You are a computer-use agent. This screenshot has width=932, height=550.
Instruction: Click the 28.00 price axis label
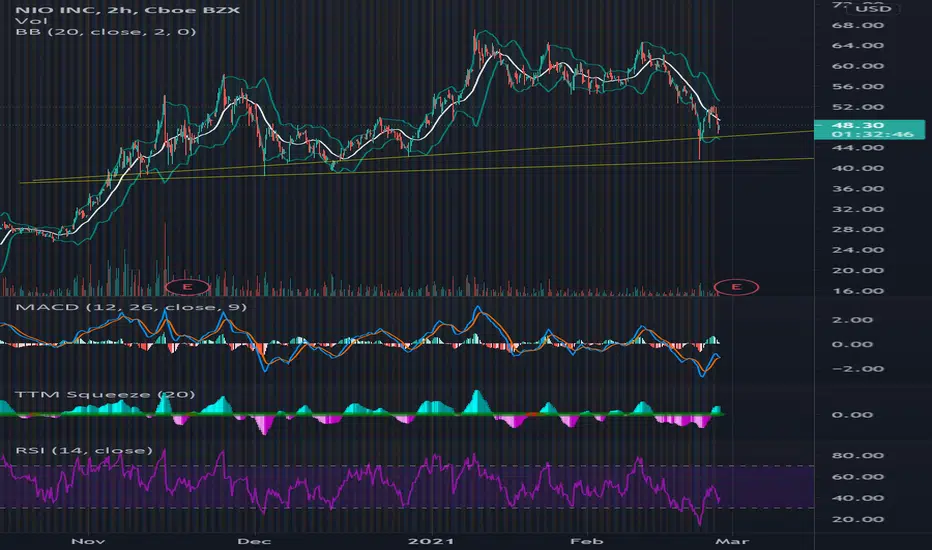point(858,230)
